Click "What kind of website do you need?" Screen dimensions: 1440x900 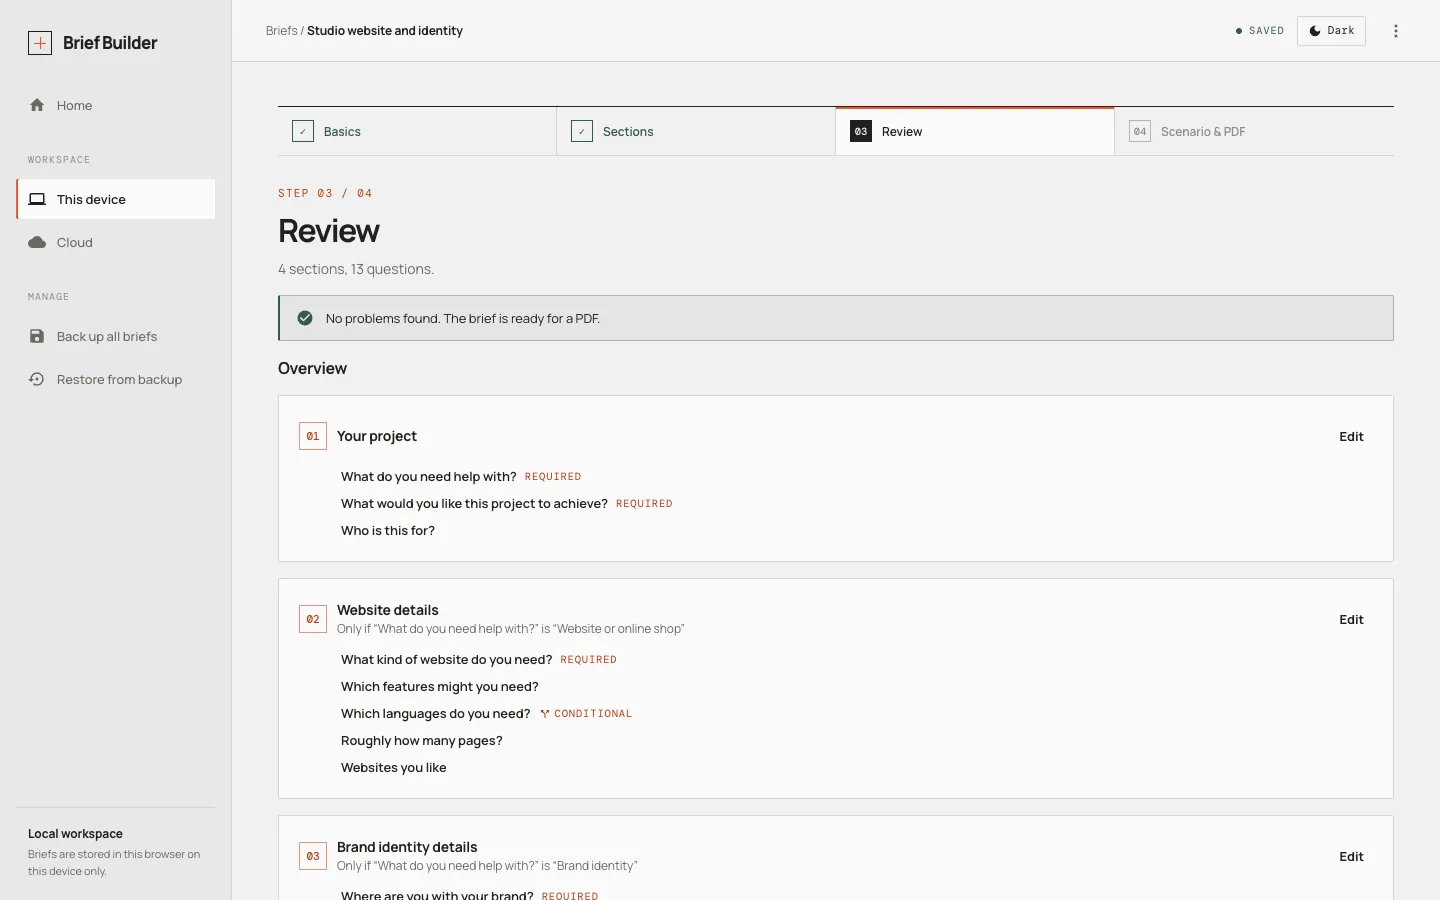(446, 660)
